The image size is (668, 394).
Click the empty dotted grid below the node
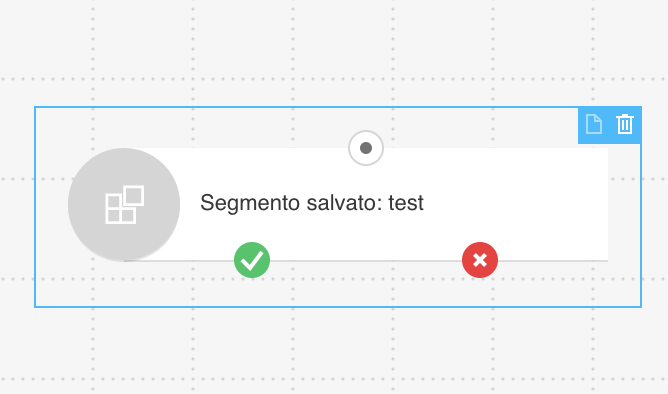[332, 349]
